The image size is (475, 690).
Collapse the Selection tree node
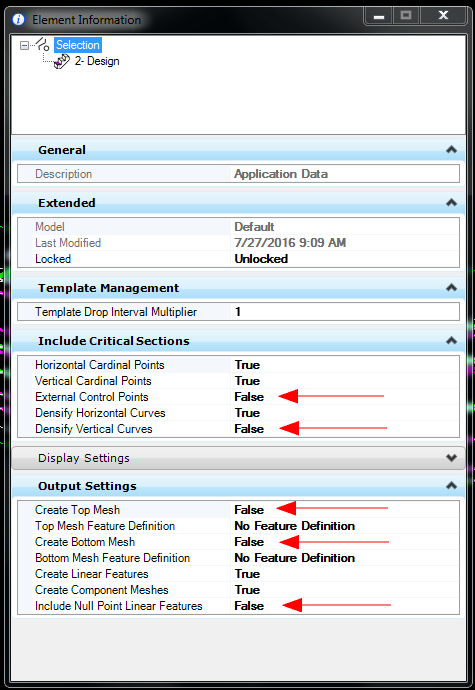point(24,45)
